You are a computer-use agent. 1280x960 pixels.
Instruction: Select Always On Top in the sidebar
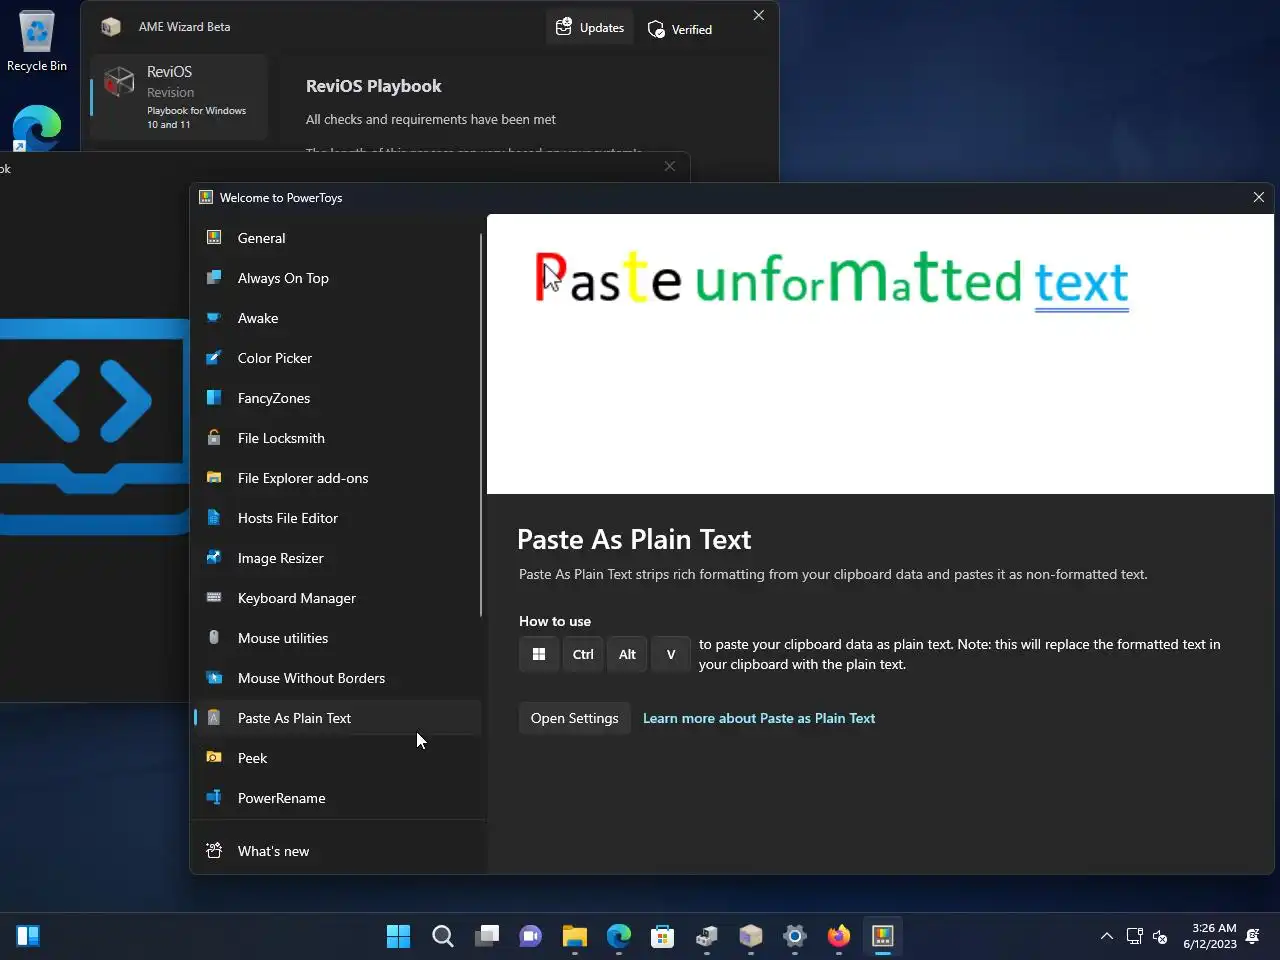click(x=337, y=278)
